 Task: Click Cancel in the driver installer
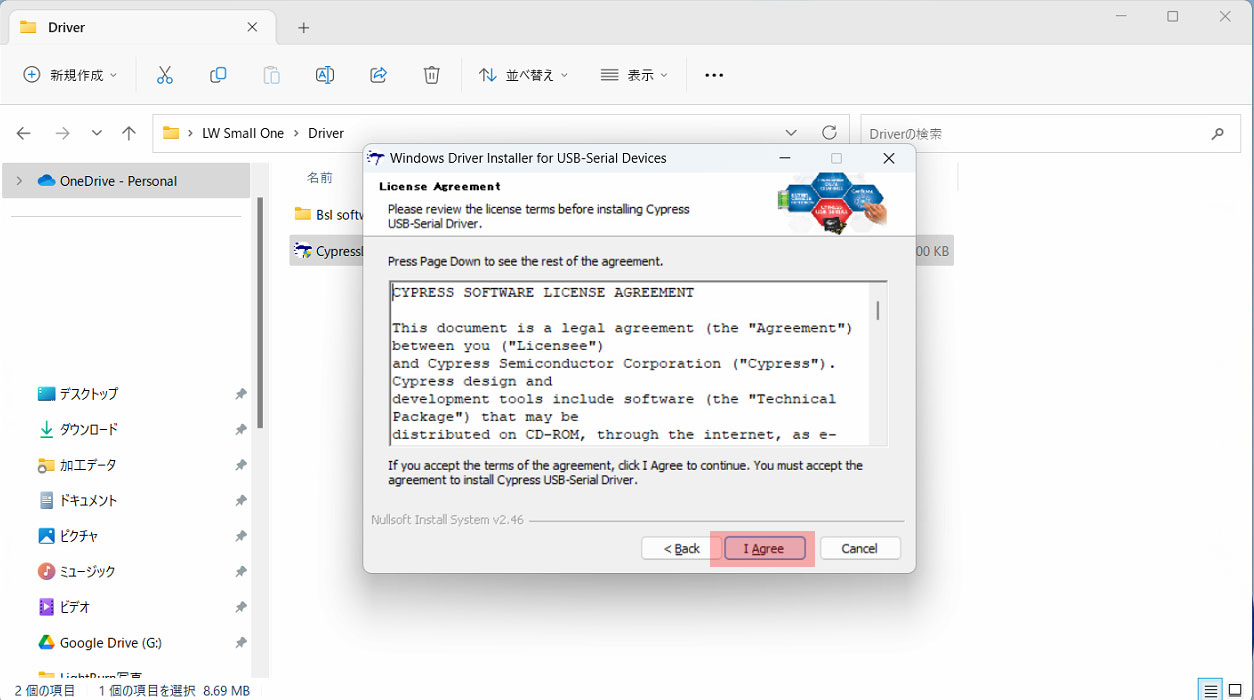[860, 548]
